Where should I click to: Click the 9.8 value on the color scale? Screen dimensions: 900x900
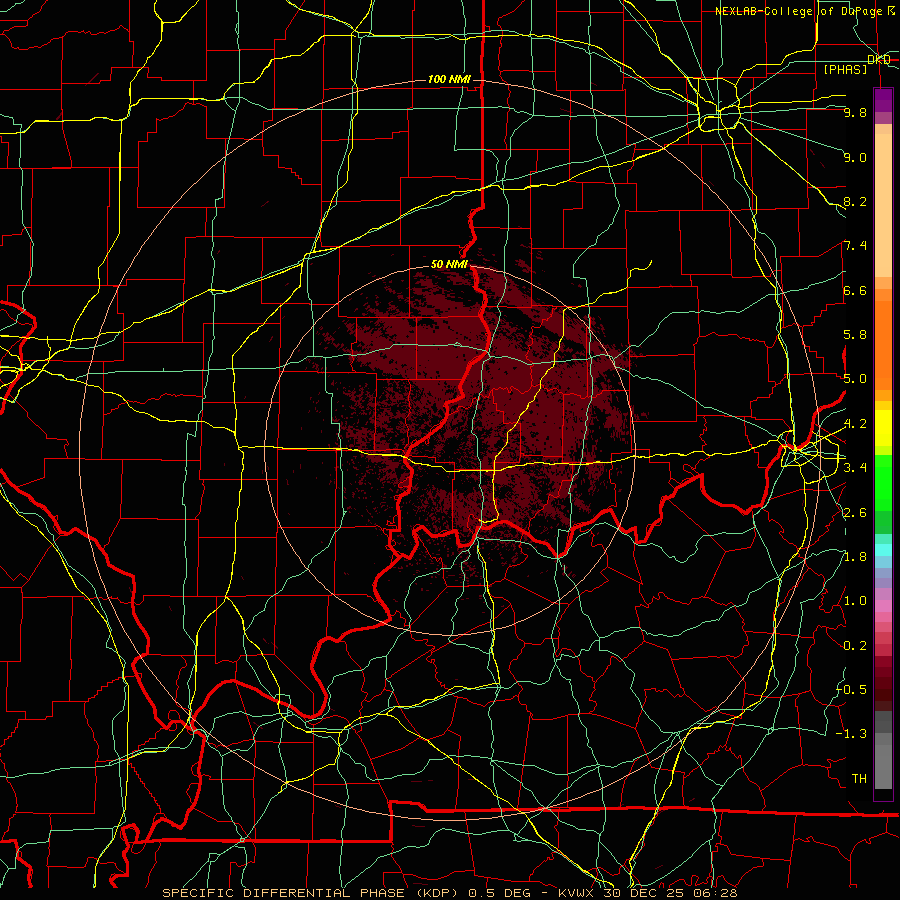click(x=855, y=112)
